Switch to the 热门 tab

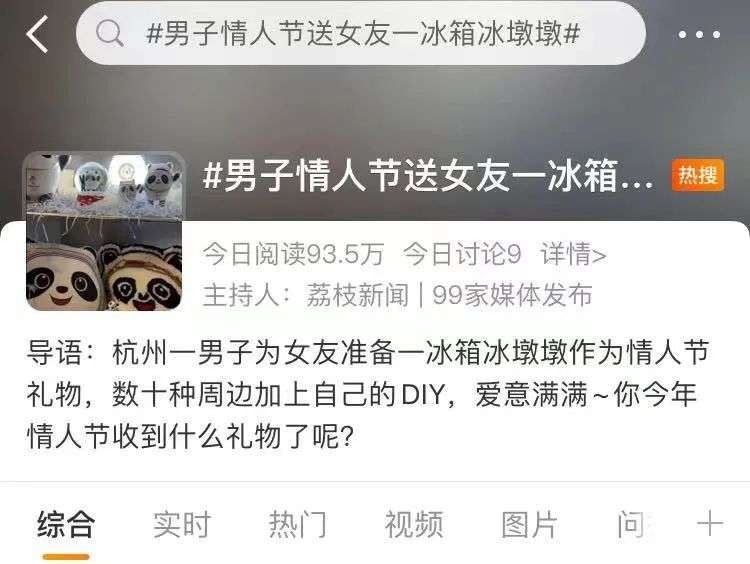pos(298,524)
